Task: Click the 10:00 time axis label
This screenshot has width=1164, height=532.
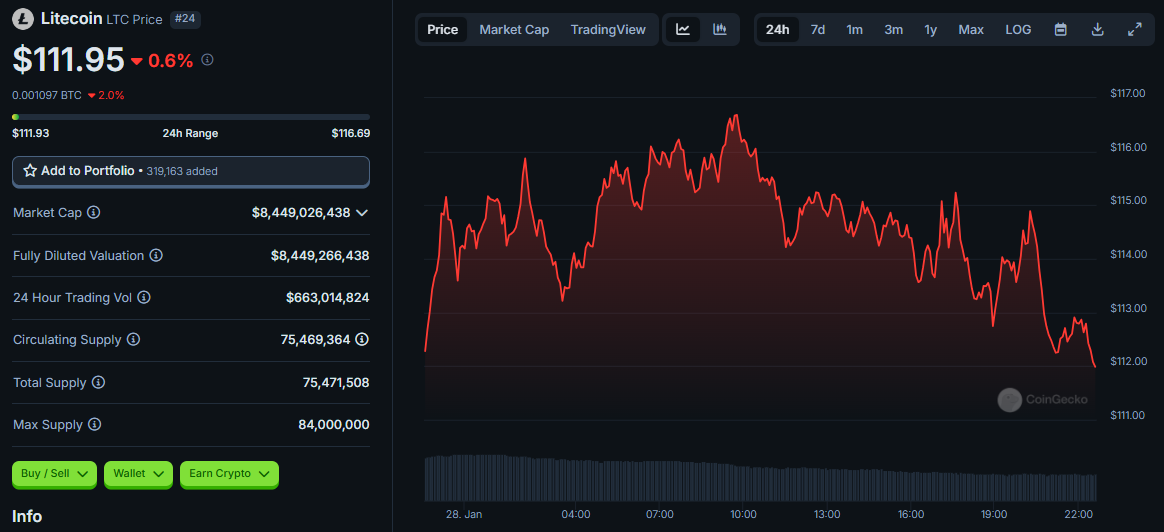Action: click(743, 514)
